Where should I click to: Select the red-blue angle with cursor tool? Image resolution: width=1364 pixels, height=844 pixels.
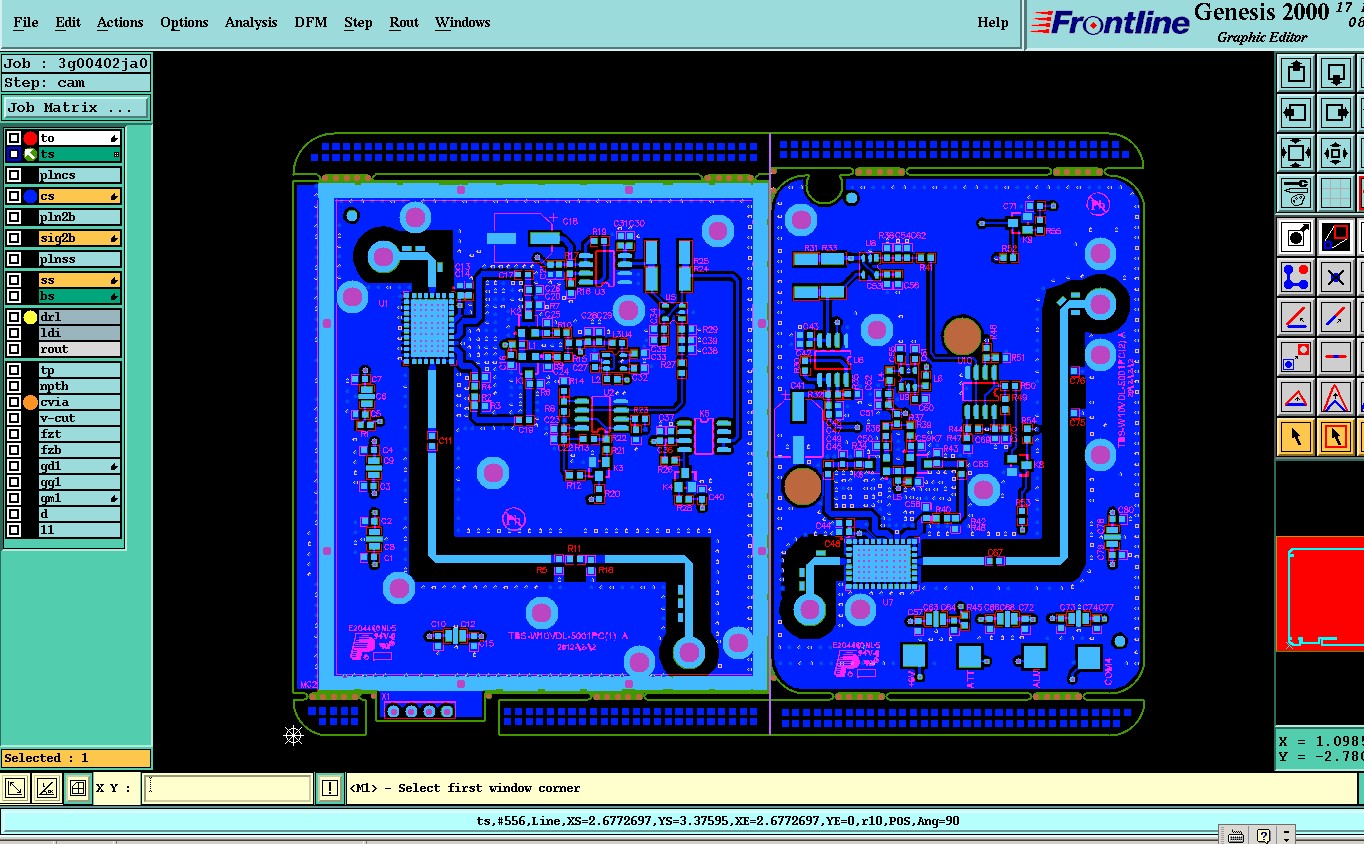coord(1297,317)
